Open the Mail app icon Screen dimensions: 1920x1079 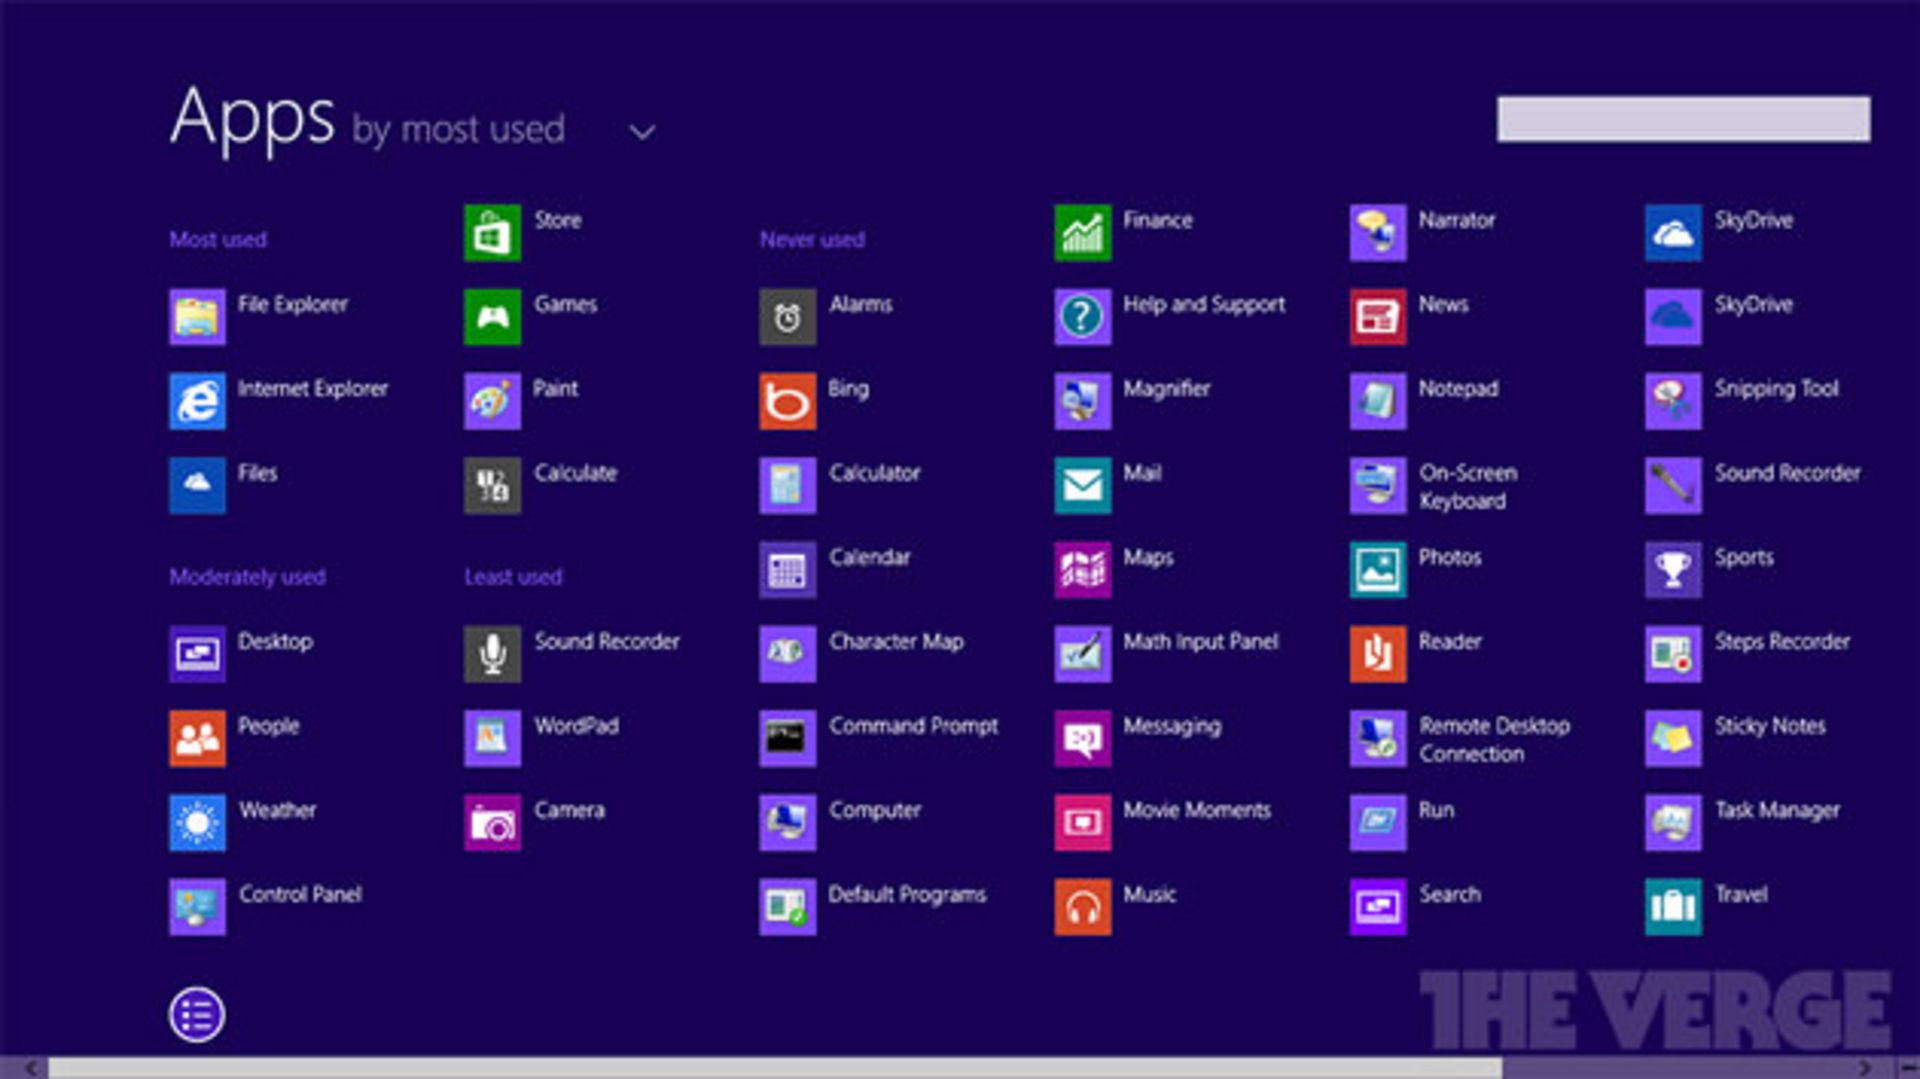click(1082, 486)
